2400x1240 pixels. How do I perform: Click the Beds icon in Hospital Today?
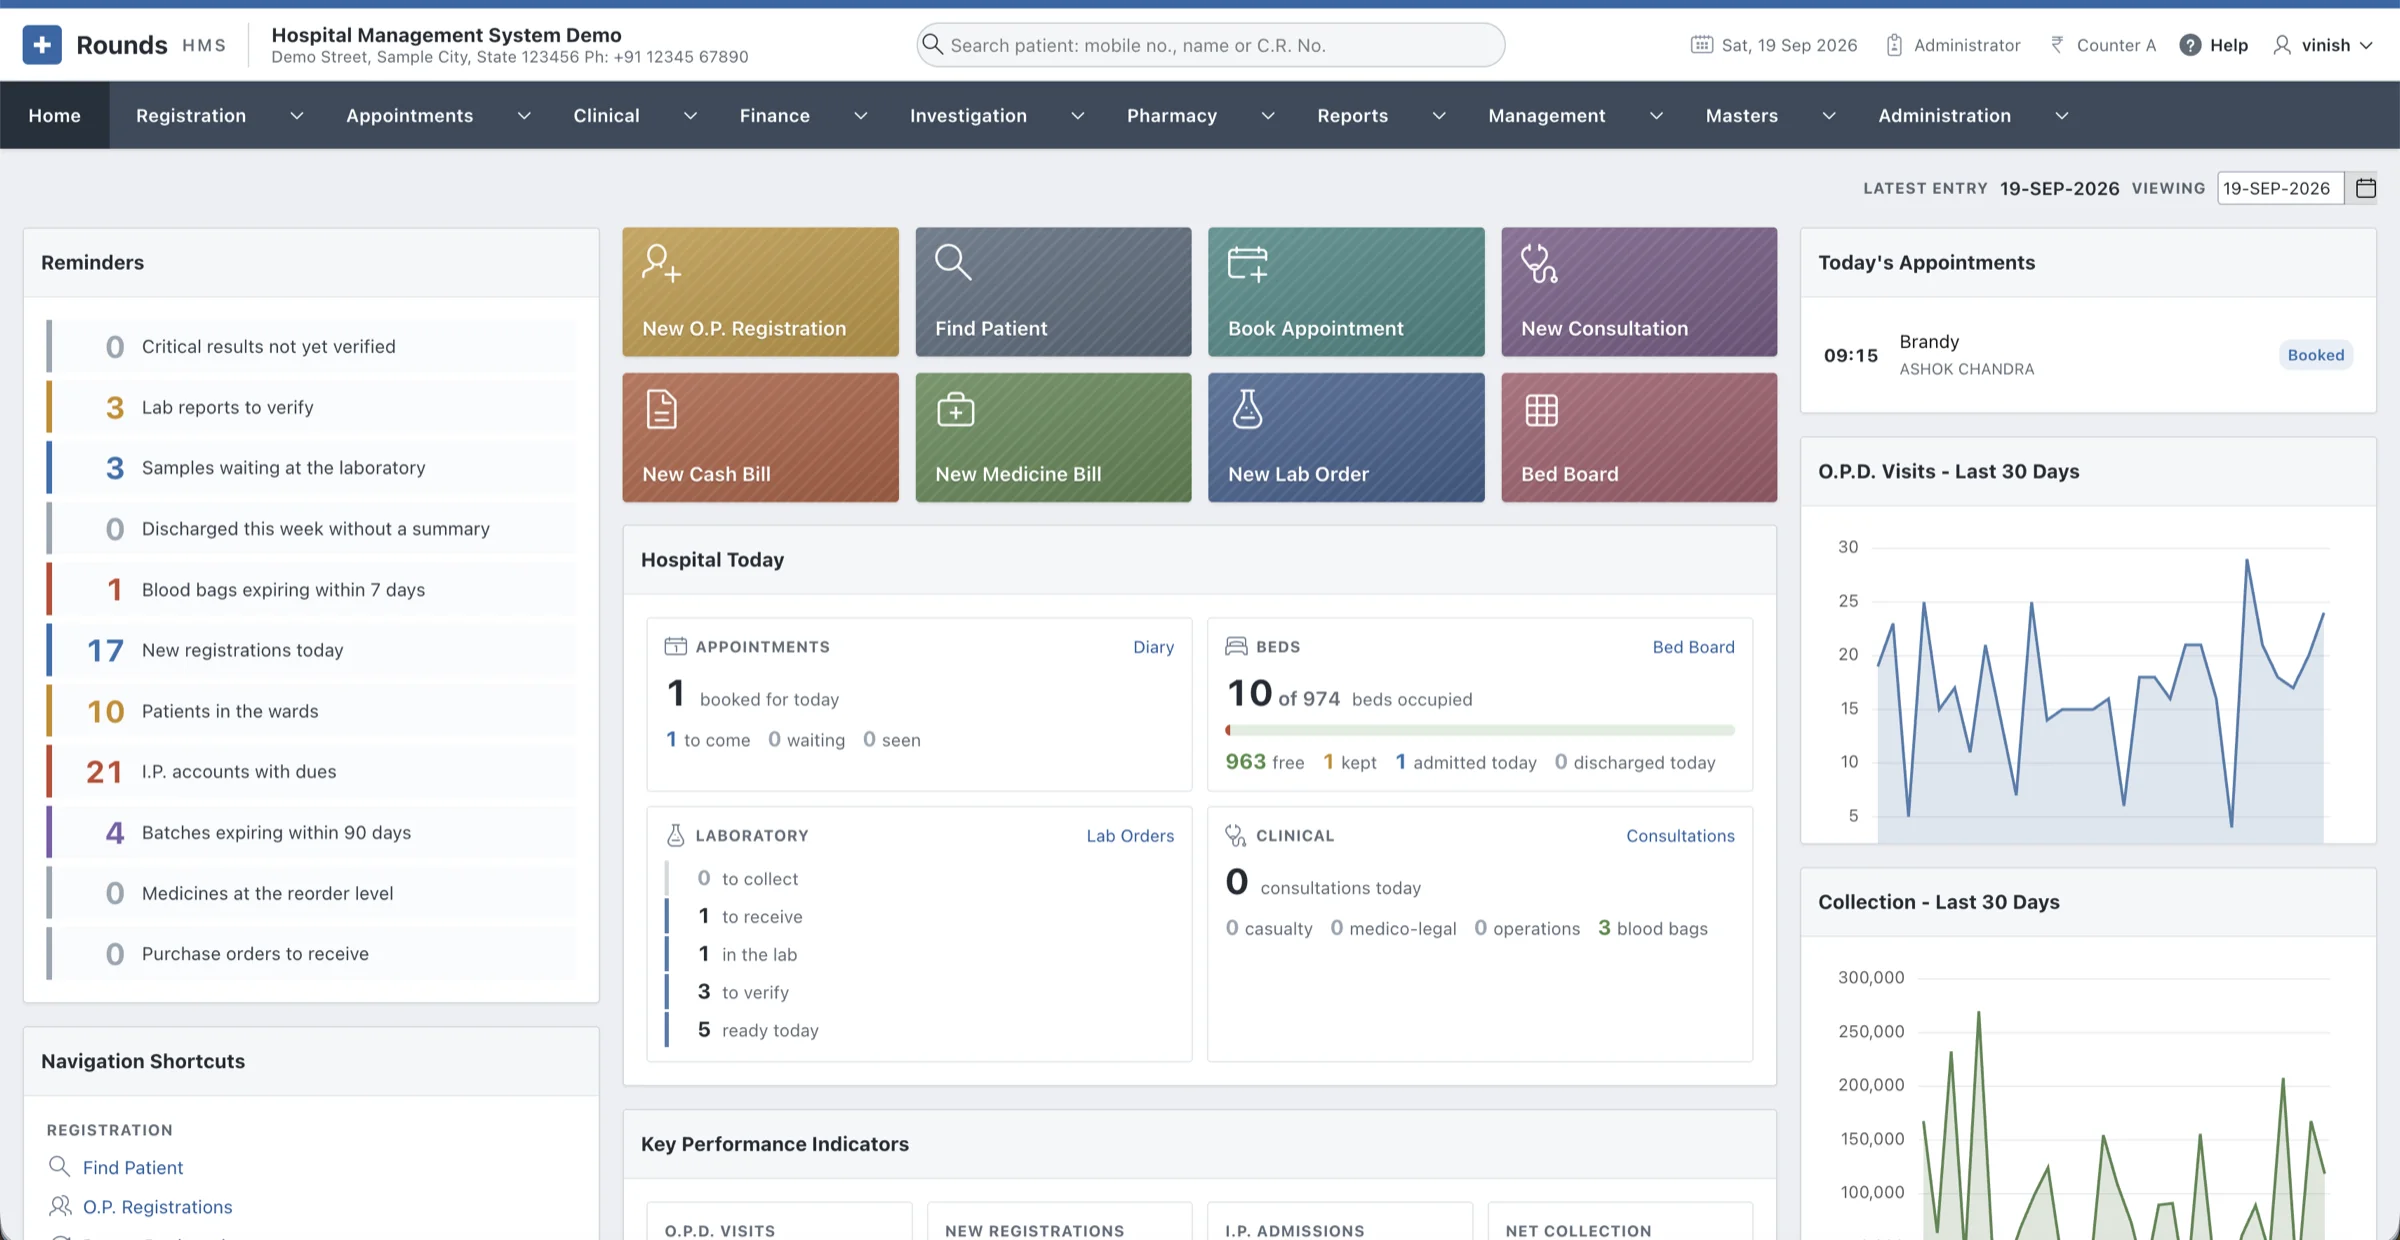[x=1236, y=646]
